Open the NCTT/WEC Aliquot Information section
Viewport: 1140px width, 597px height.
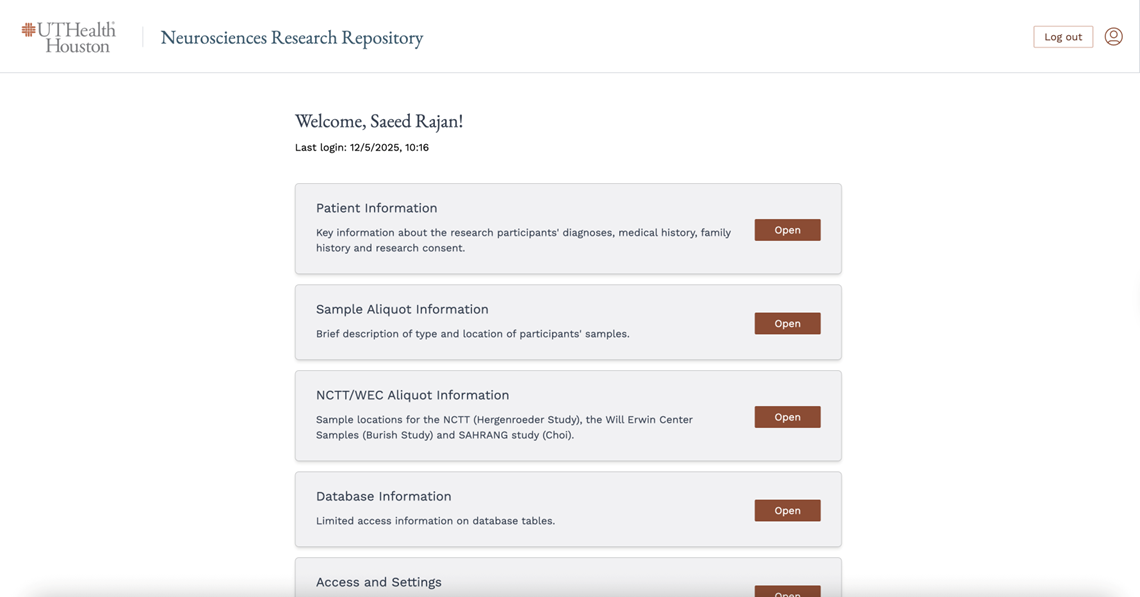click(x=787, y=417)
